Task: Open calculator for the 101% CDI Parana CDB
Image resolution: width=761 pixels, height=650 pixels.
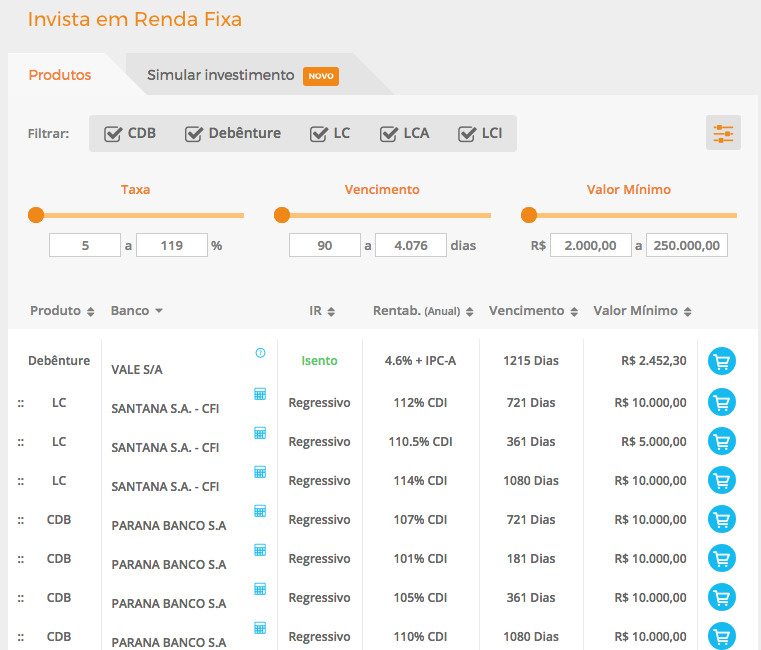Action: [260, 550]
